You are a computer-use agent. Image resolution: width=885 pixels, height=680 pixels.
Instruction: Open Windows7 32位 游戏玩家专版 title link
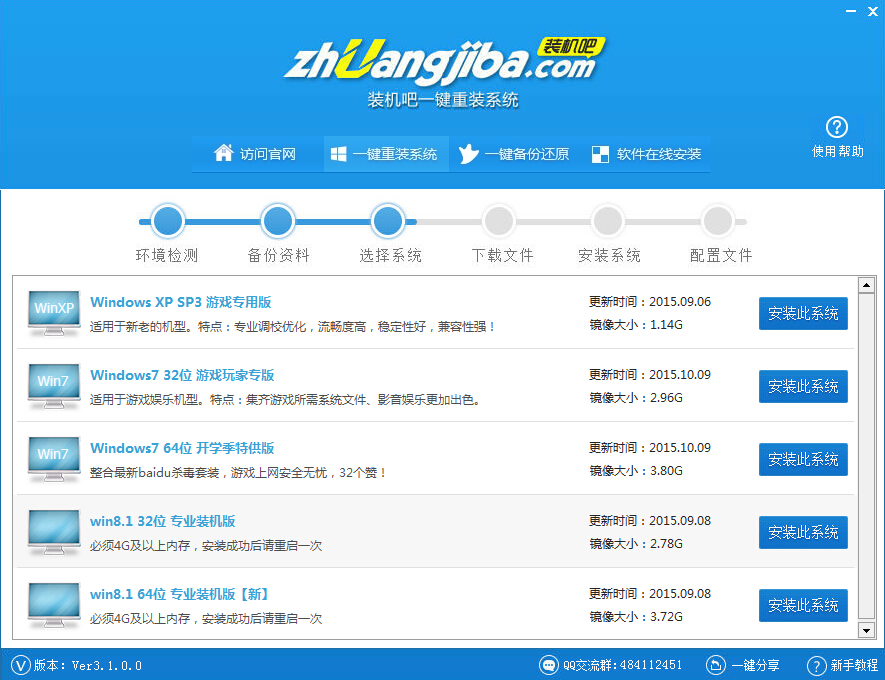182,375
